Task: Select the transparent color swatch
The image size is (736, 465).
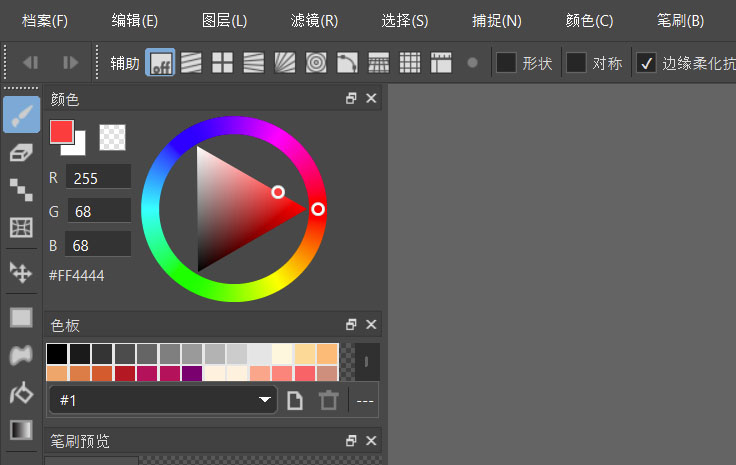Action: click(x=113, y=137)
